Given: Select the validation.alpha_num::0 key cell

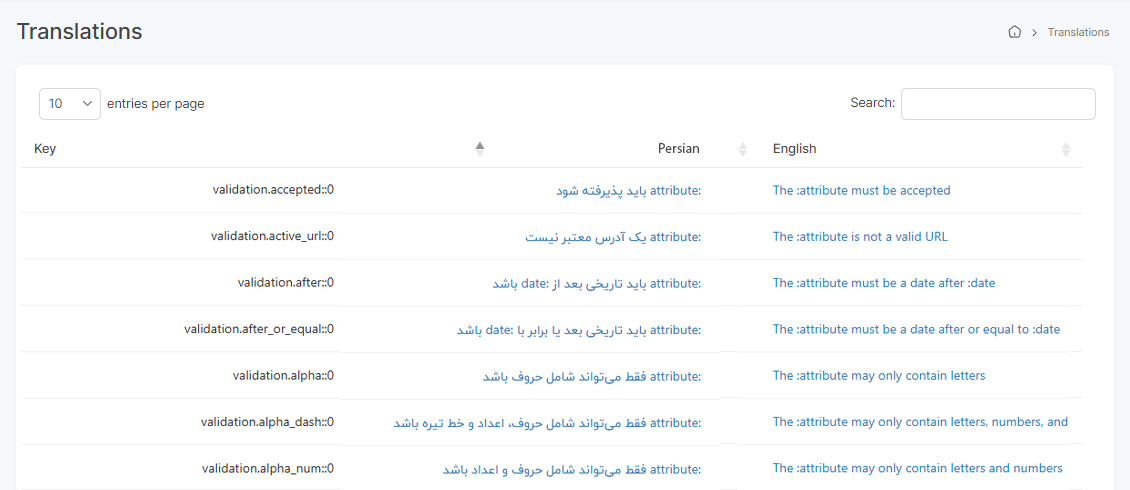Looking at the screenshot, I should click(268, 468).
